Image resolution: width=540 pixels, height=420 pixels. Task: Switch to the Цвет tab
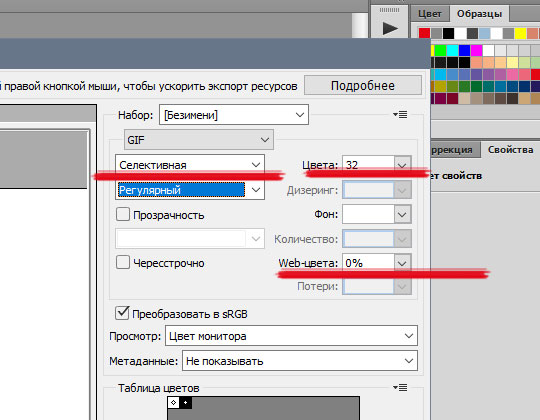coord(429,14)
